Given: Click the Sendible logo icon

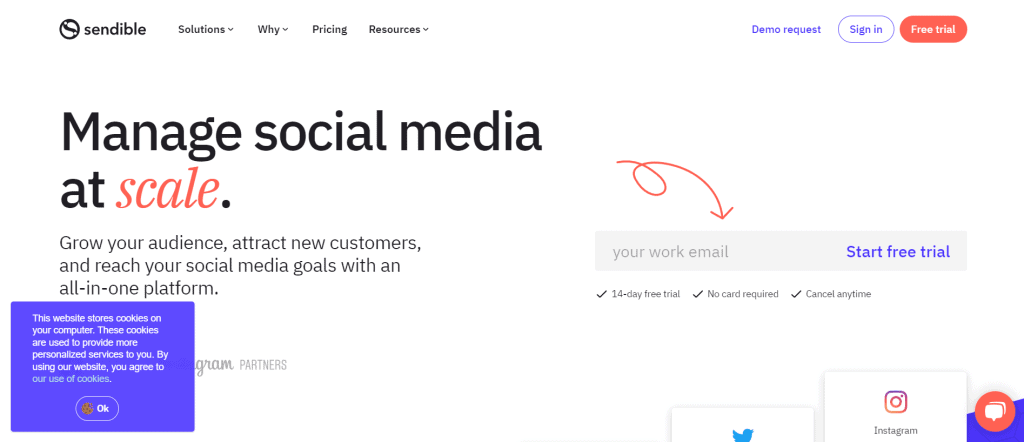Looking at the screenshot, I should click(69, 29).
